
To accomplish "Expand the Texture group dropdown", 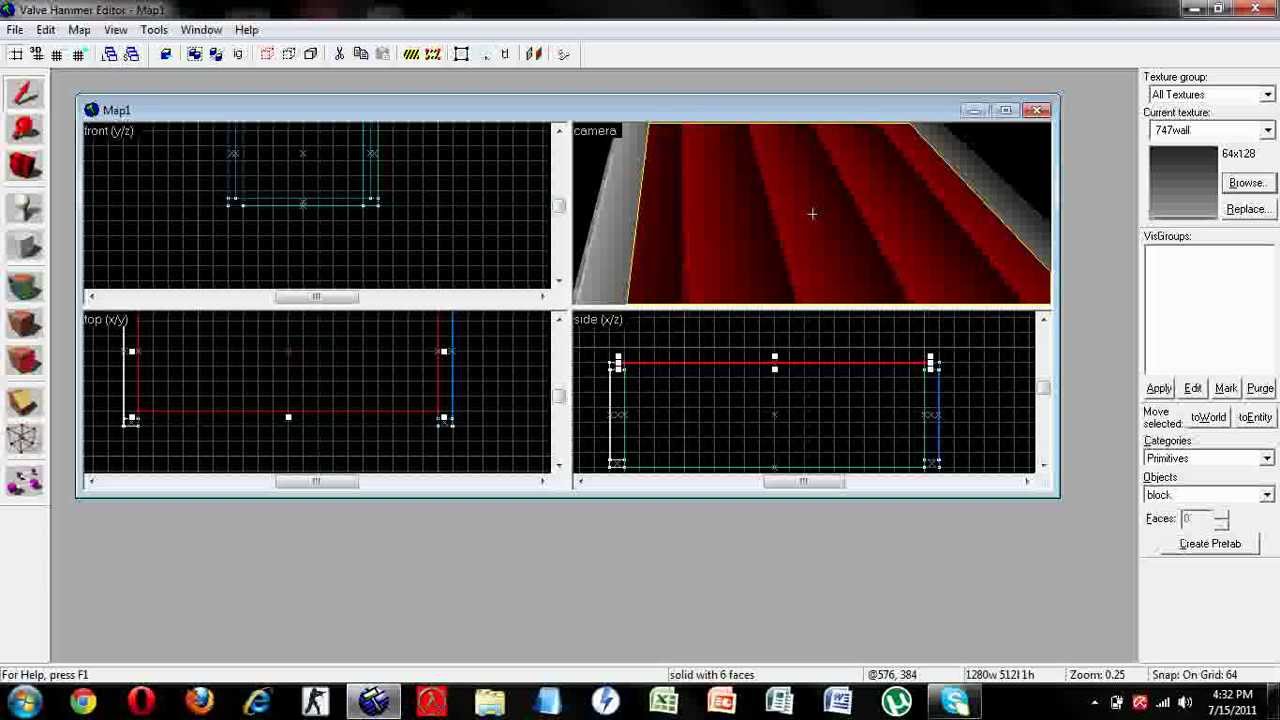I will (x=1267, y=95).
